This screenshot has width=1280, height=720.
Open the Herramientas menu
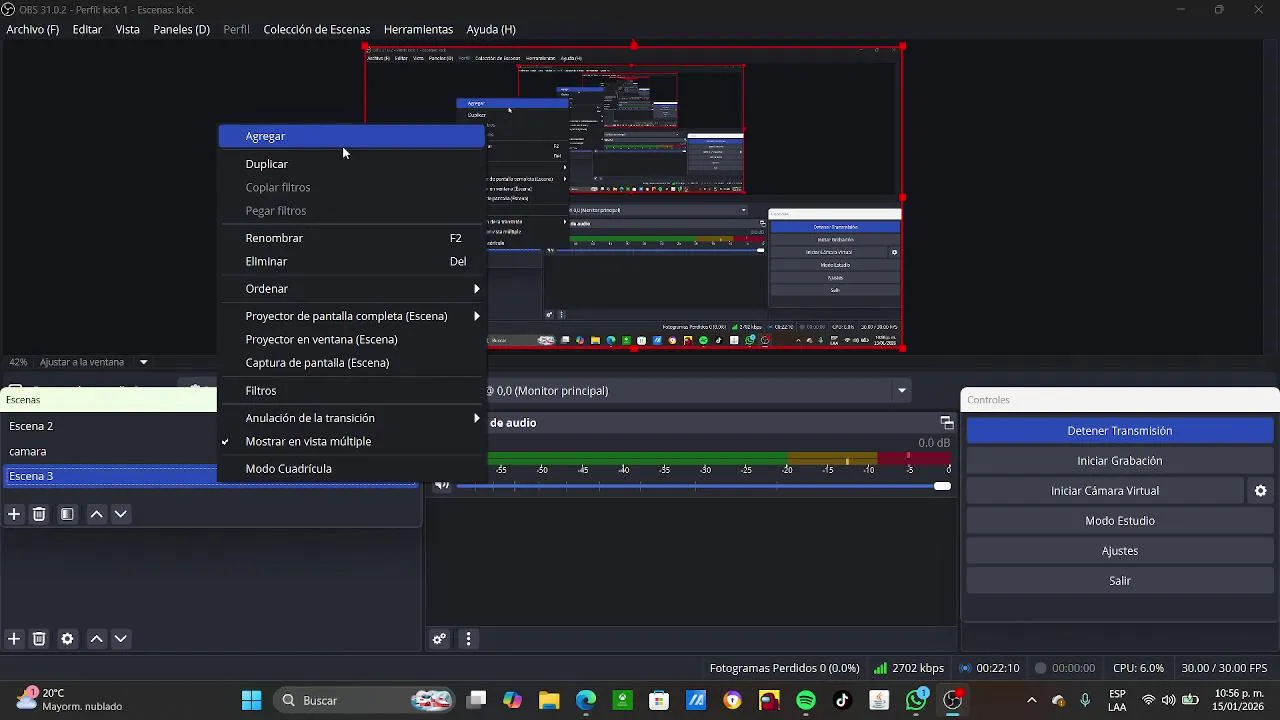tap(418, 29)
